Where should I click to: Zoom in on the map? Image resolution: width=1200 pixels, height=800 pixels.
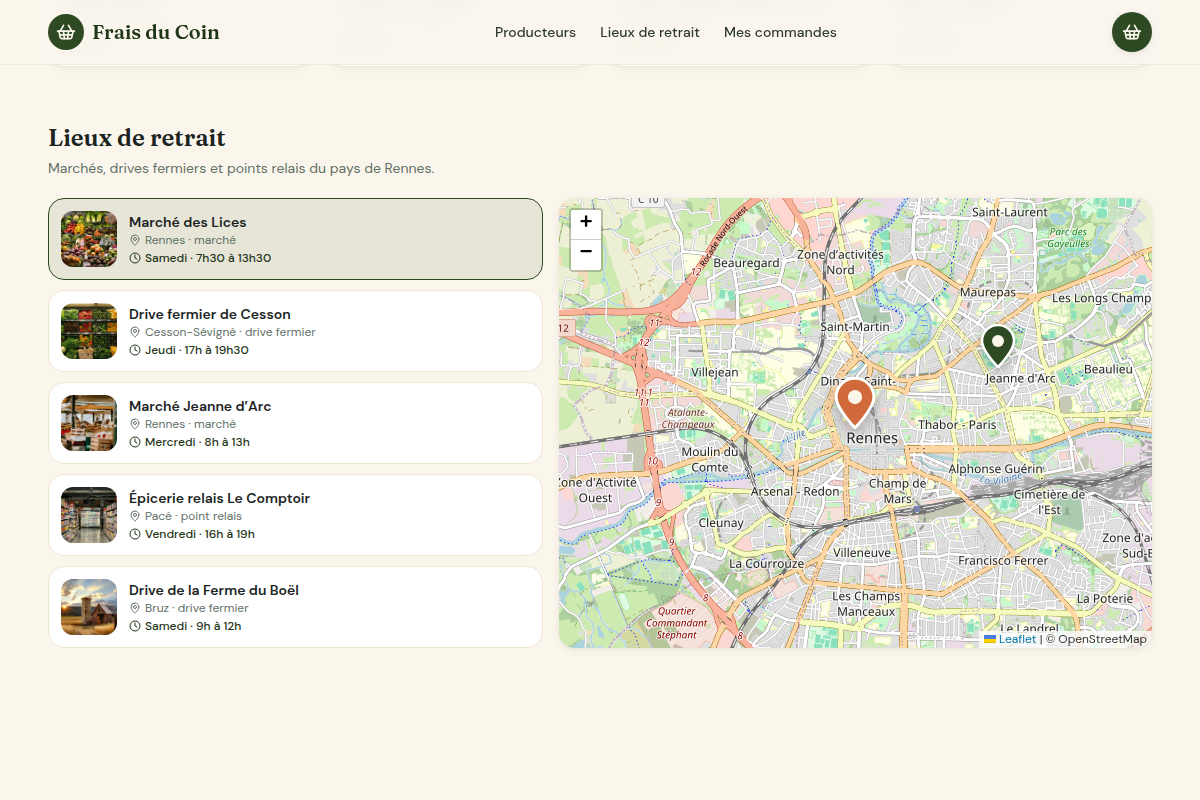[x=586, y=222]
